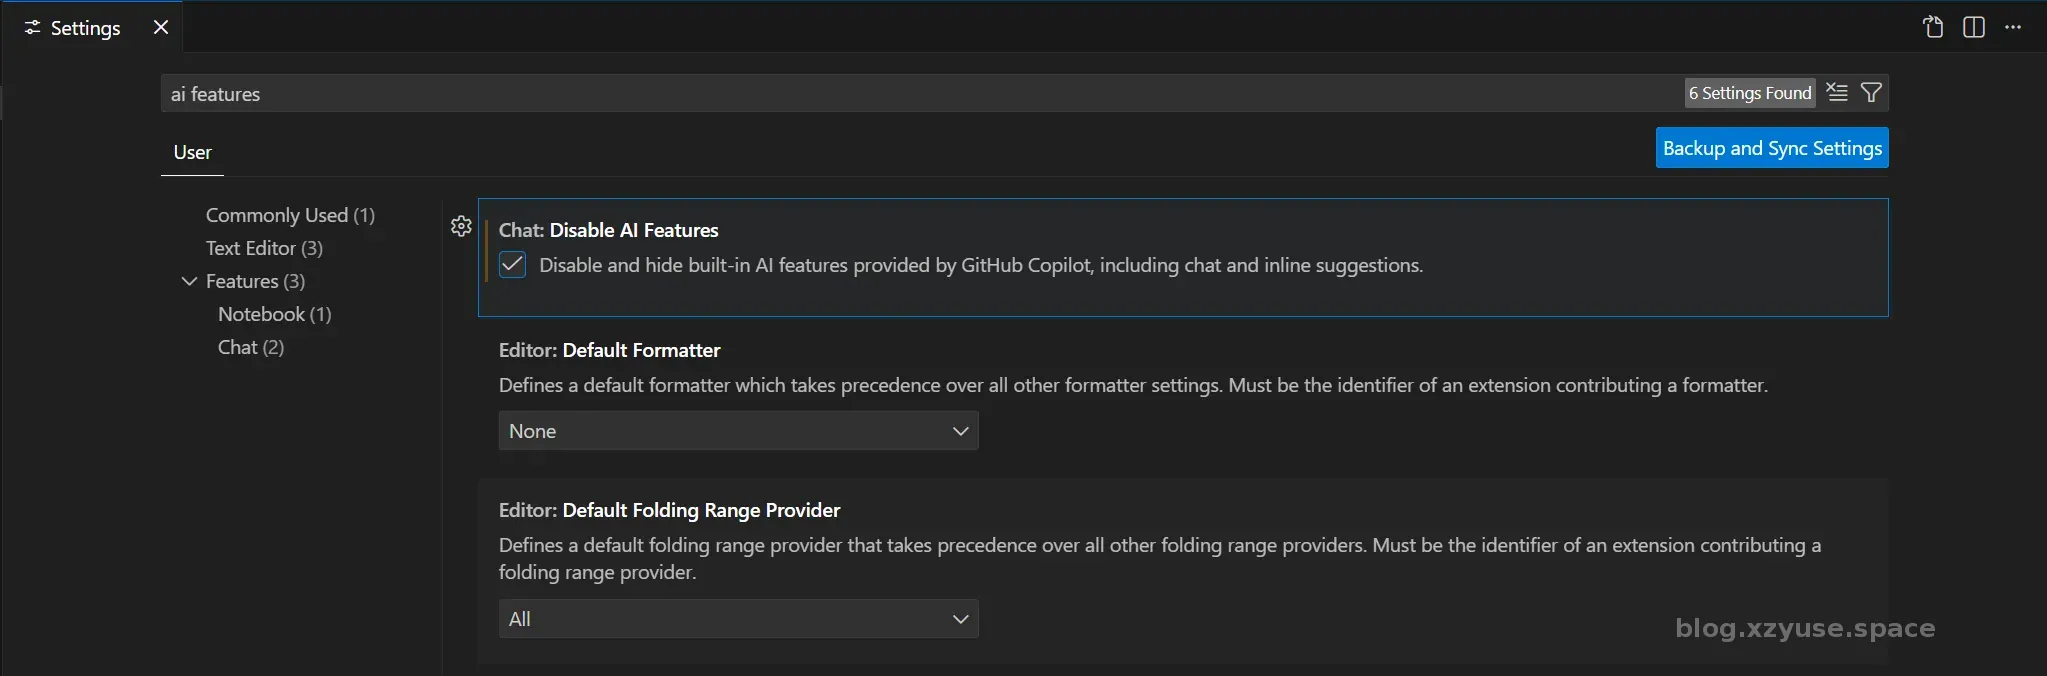Click Backup and Sync Settings button
The height and width of the screenshot is (676, 2047).
(1771, 148)
